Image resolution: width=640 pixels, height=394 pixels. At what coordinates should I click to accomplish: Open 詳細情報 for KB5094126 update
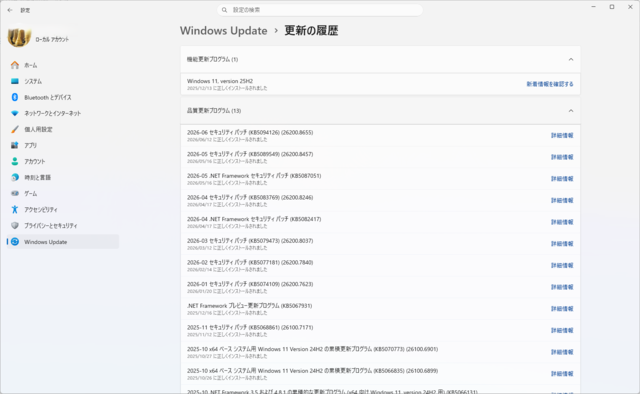tap(562, 136)
